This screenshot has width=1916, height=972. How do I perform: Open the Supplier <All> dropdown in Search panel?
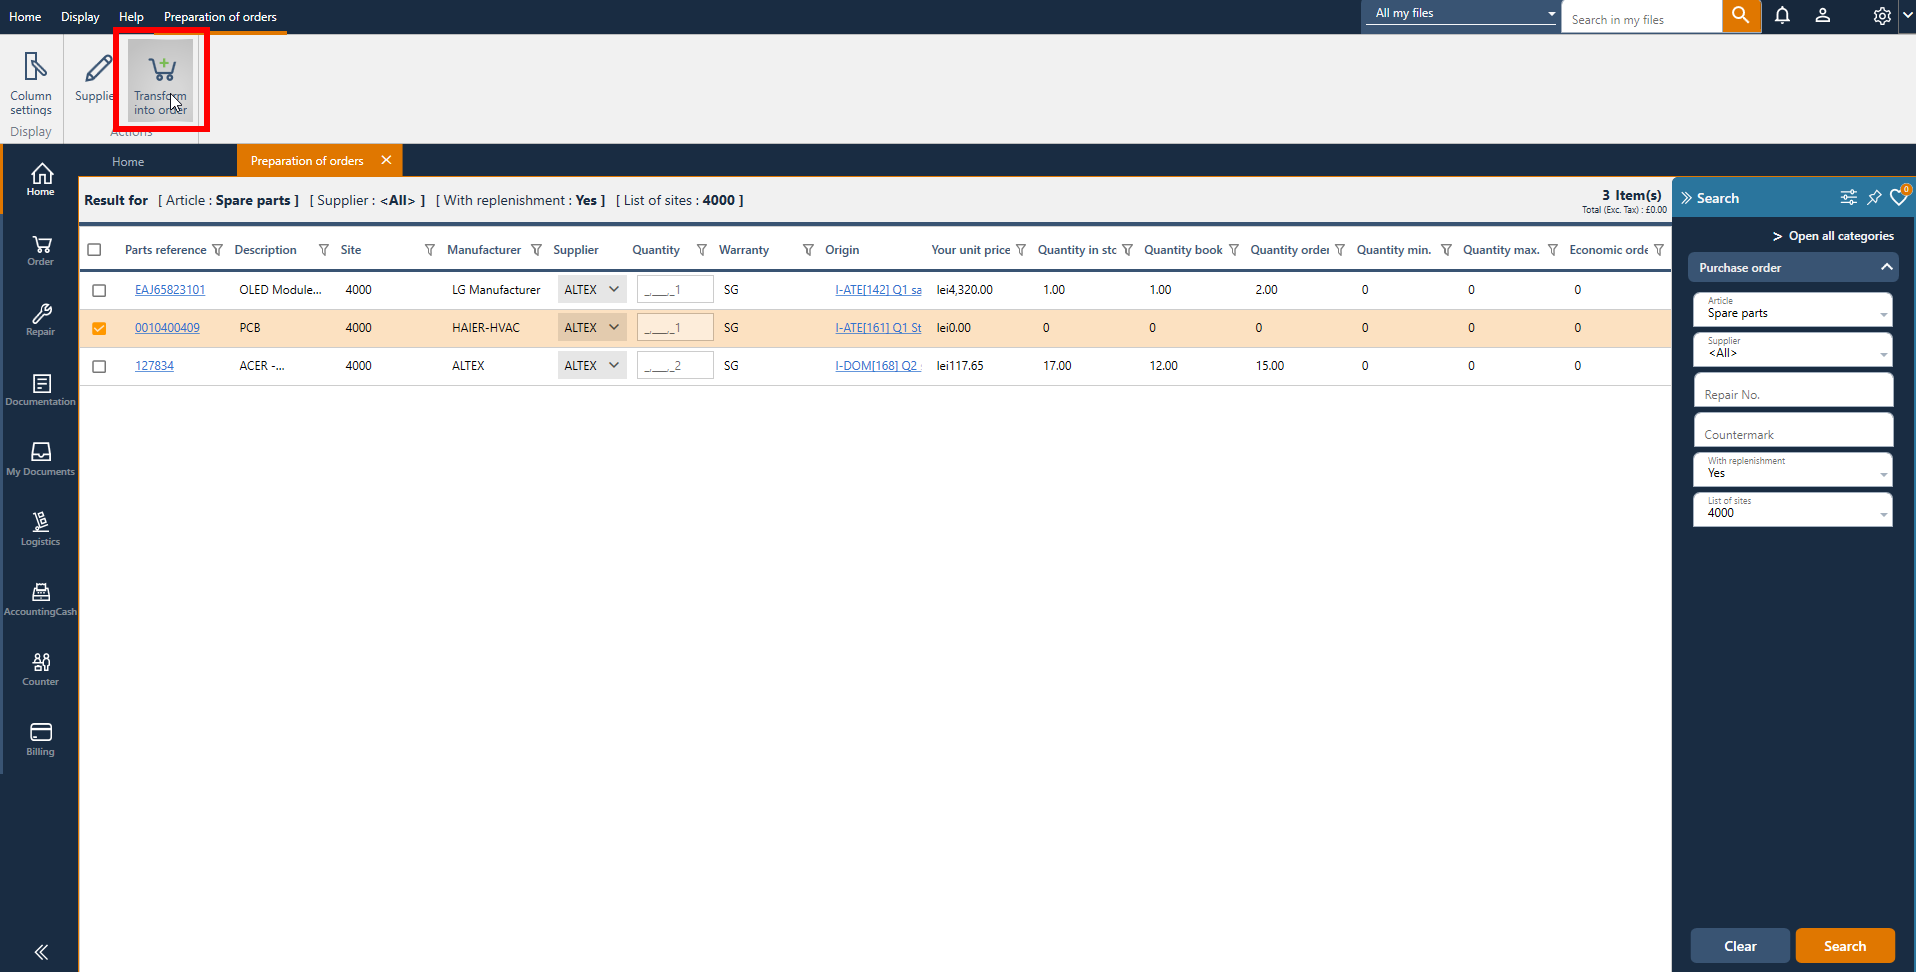click(1793, 349)
